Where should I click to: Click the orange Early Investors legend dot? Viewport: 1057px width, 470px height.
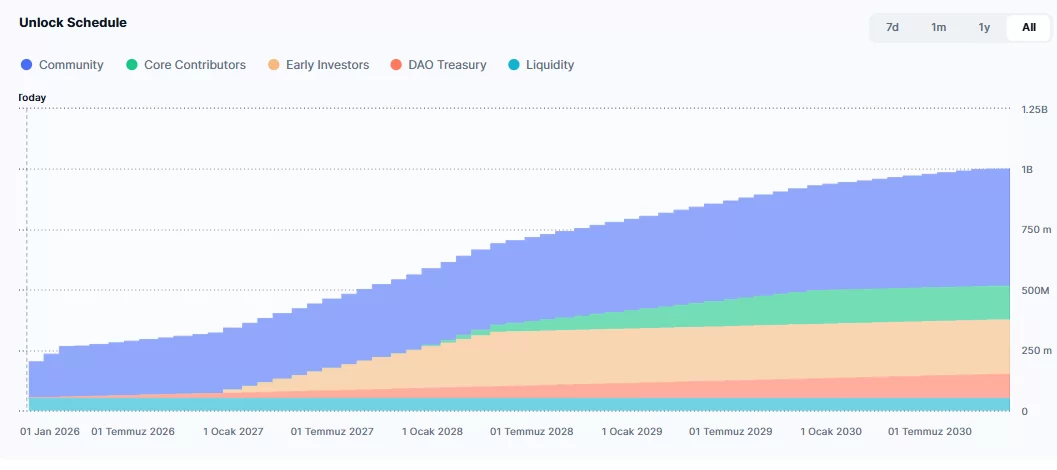pyautogui.click(x=274, y=65)
